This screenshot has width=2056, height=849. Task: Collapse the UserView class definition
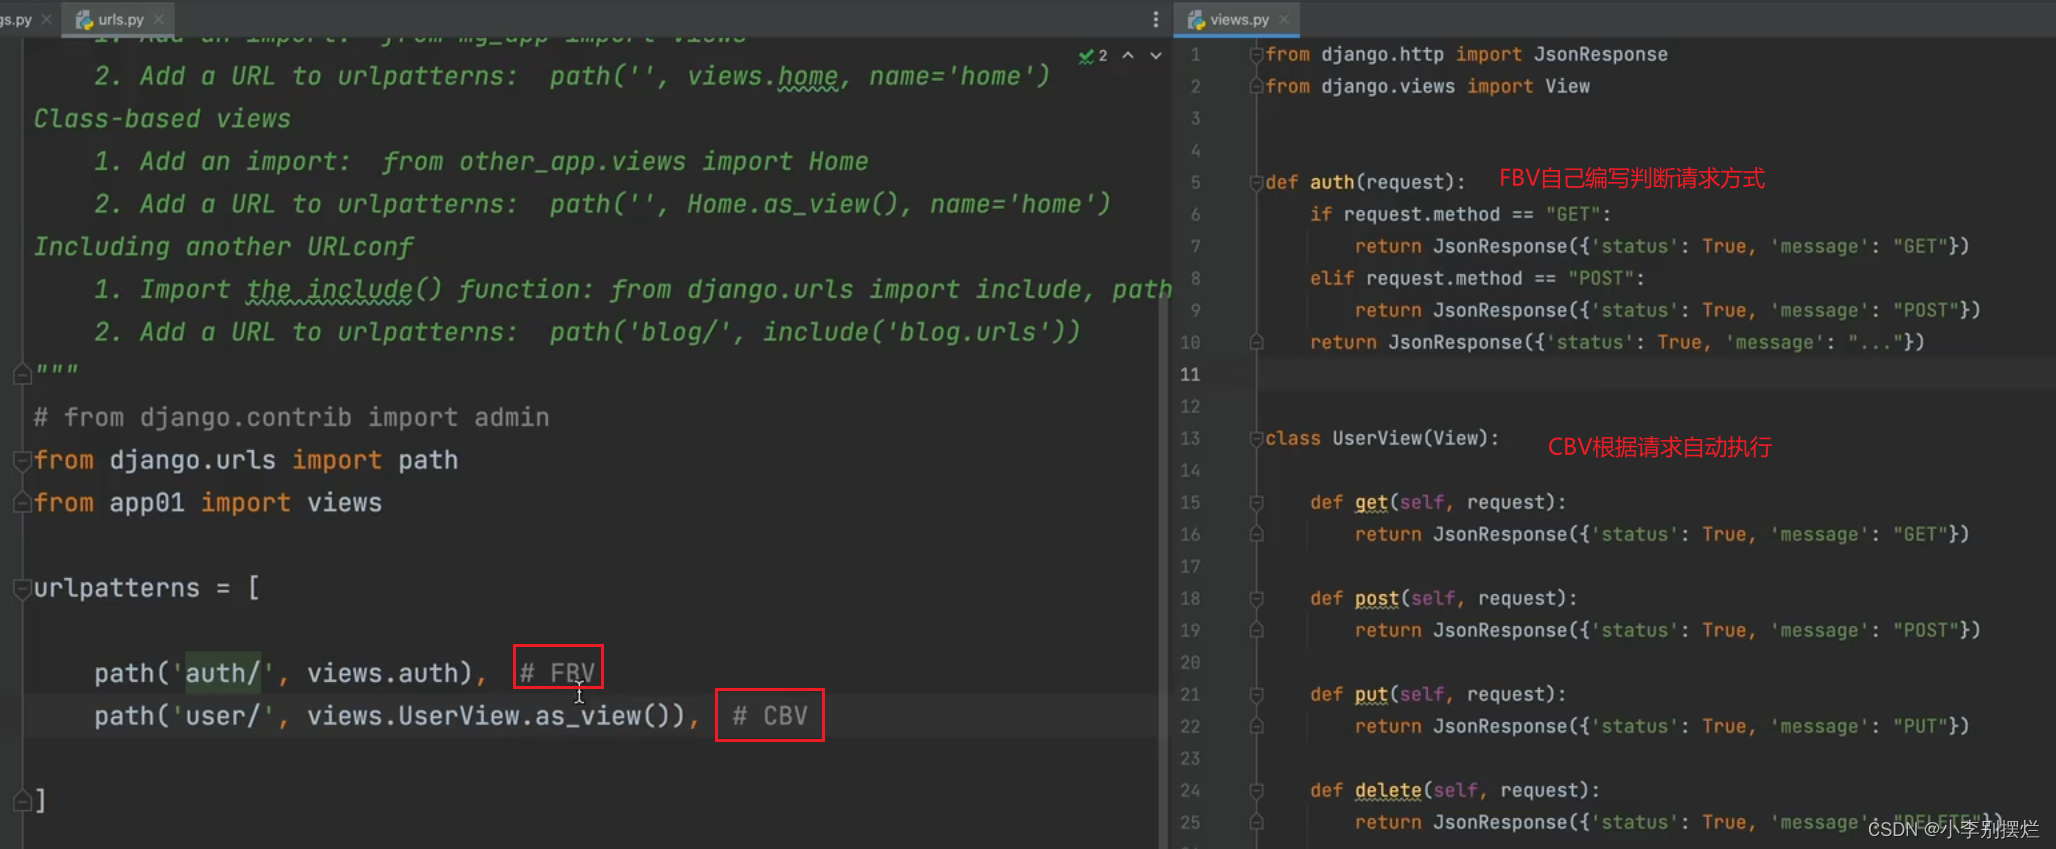[1257, 439]
